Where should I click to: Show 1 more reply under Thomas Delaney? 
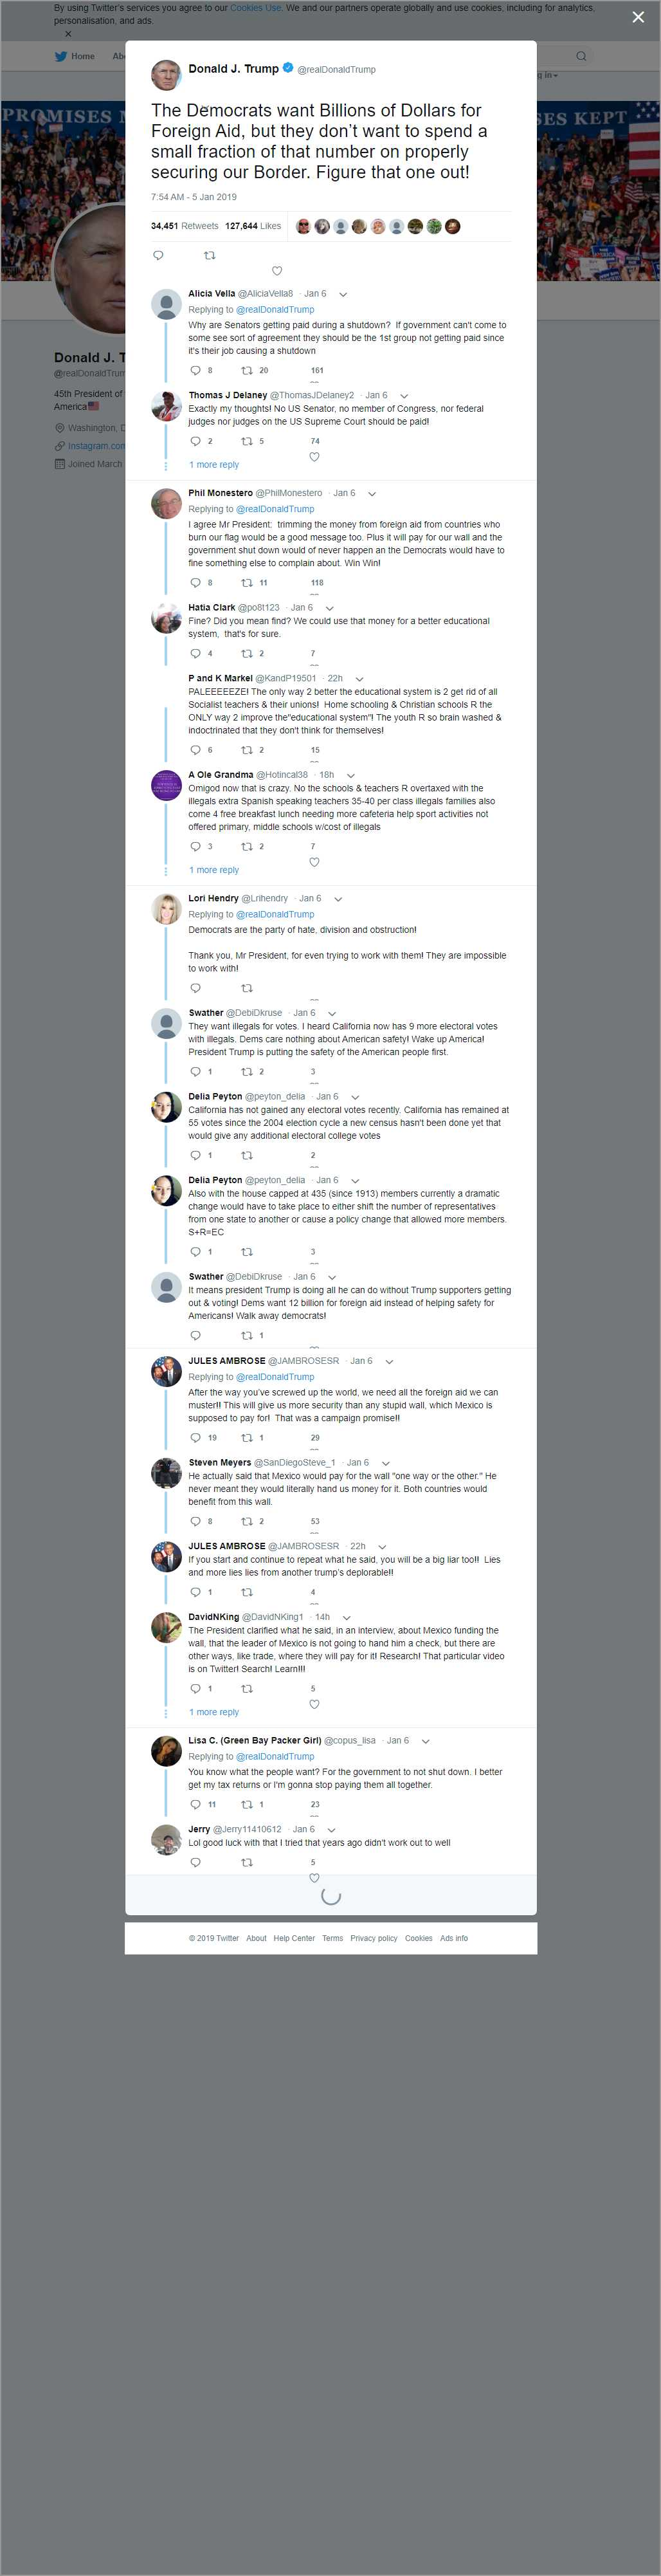pos(214,465)
